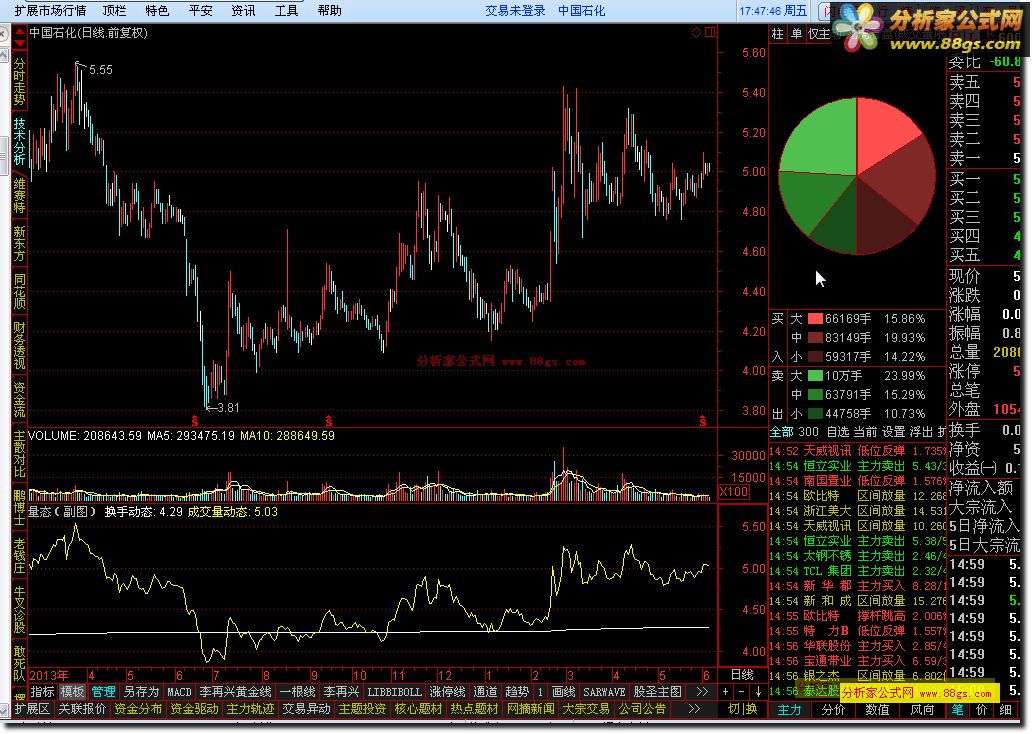Select the 技术分析 sidebar tab
This screenshot has height=734, width=1032.
[x=20, y=141]
